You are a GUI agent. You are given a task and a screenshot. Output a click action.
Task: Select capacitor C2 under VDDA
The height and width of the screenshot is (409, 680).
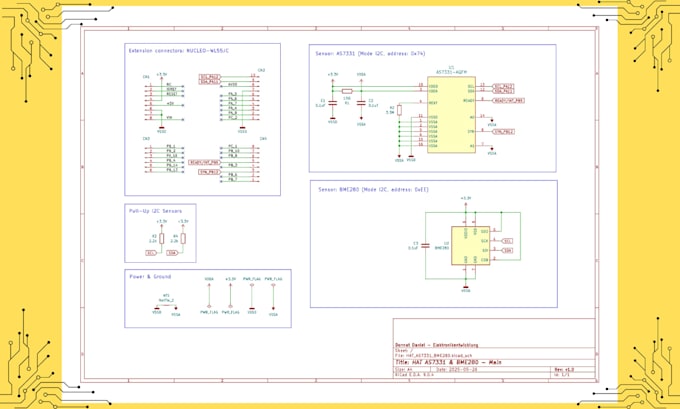[x=361, y=103]
